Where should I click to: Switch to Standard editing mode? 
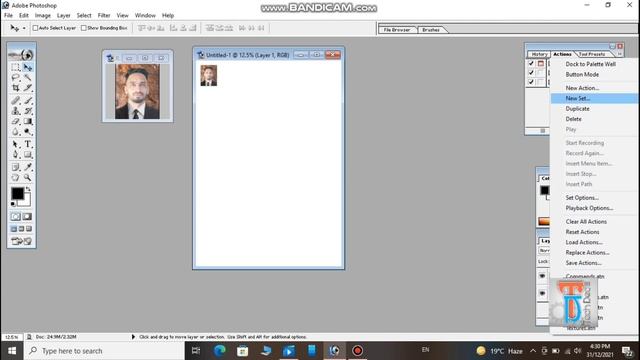click(16, 217)
